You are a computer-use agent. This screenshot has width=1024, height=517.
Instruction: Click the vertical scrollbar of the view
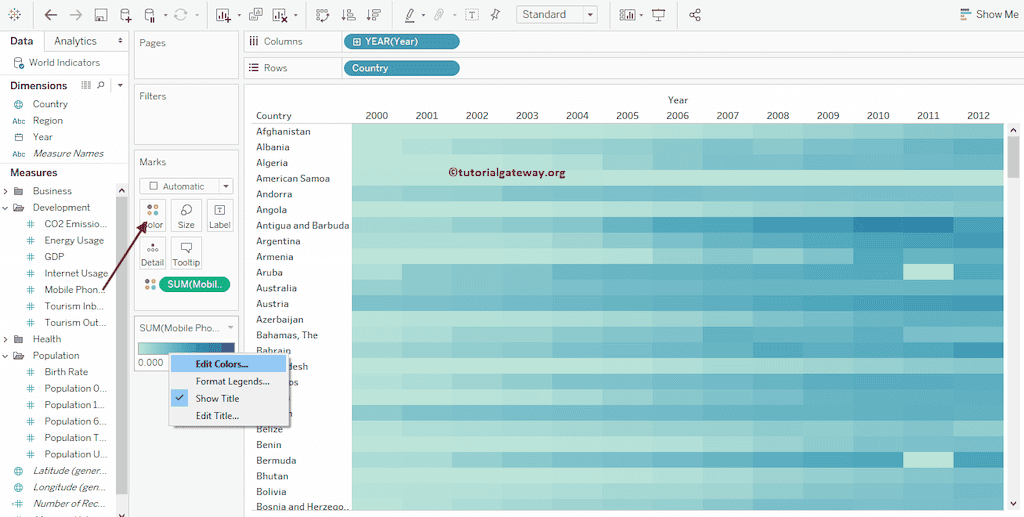[x=1013, y=158]
